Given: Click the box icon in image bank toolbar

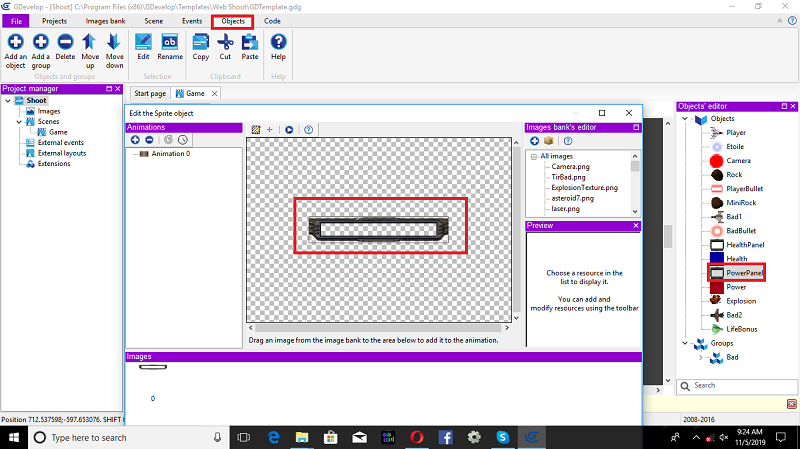Looking at the screenshot, I should coord(548,141).
